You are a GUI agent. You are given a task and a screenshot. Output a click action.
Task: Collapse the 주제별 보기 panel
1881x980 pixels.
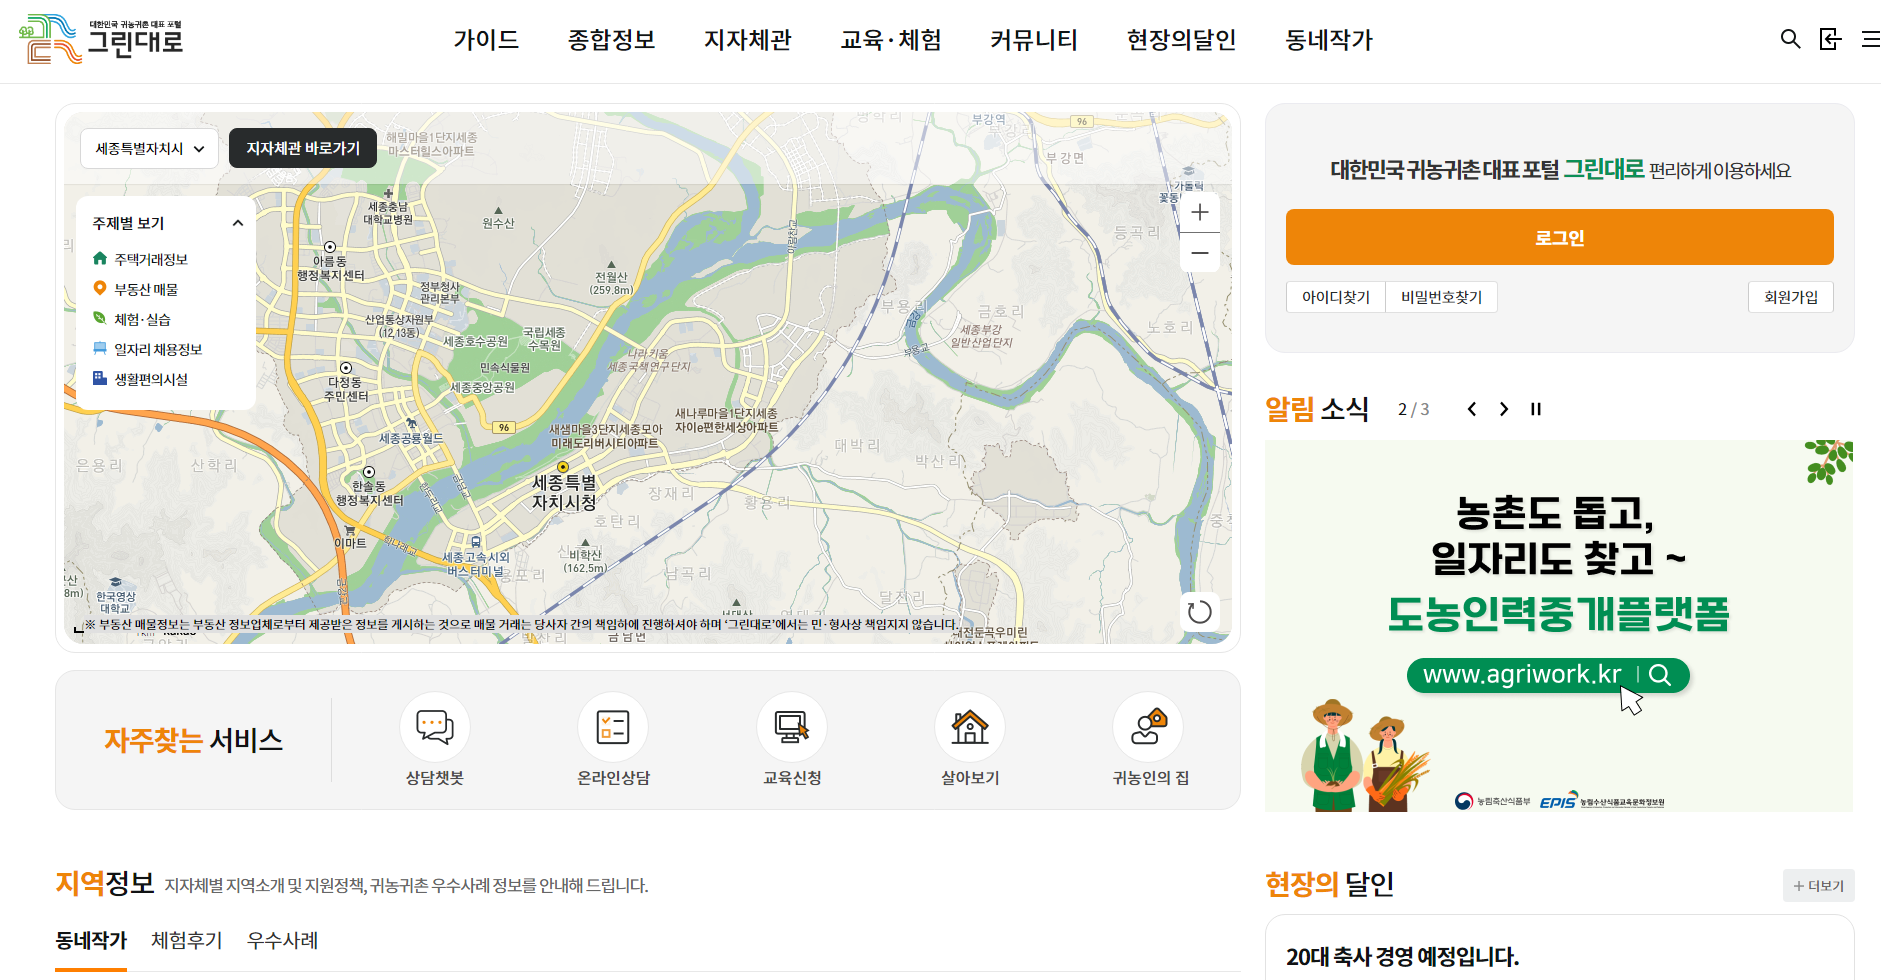tap(238, 223)
